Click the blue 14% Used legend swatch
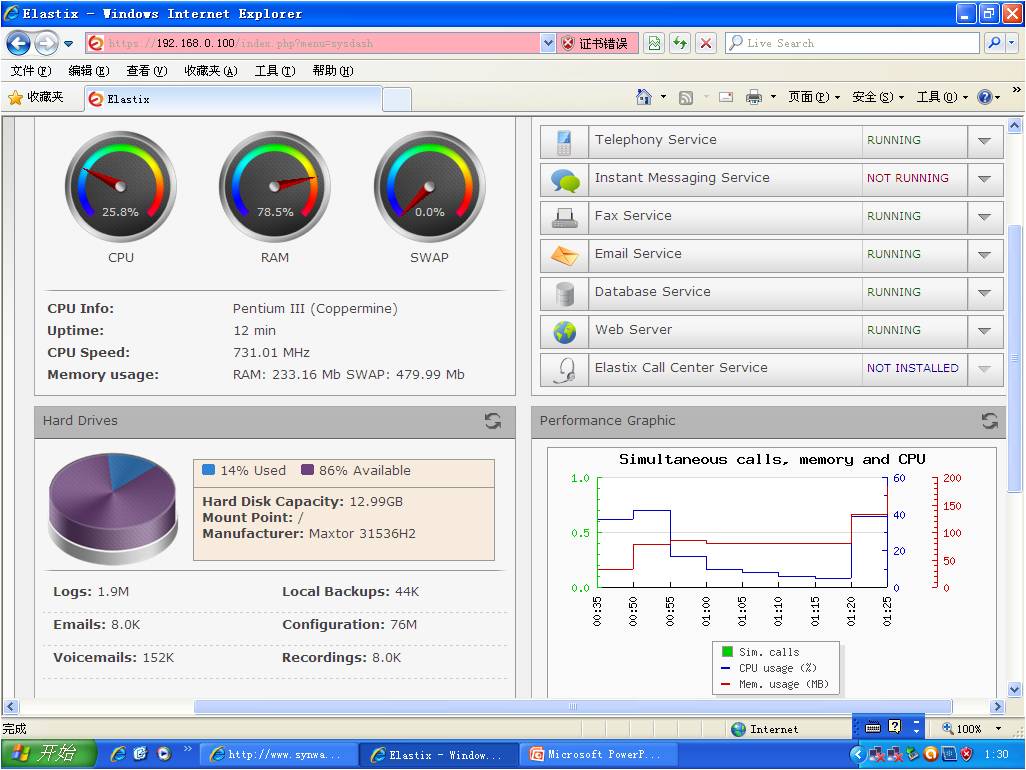The width and height of the screenshot is (1026, 770). point(209,470)
